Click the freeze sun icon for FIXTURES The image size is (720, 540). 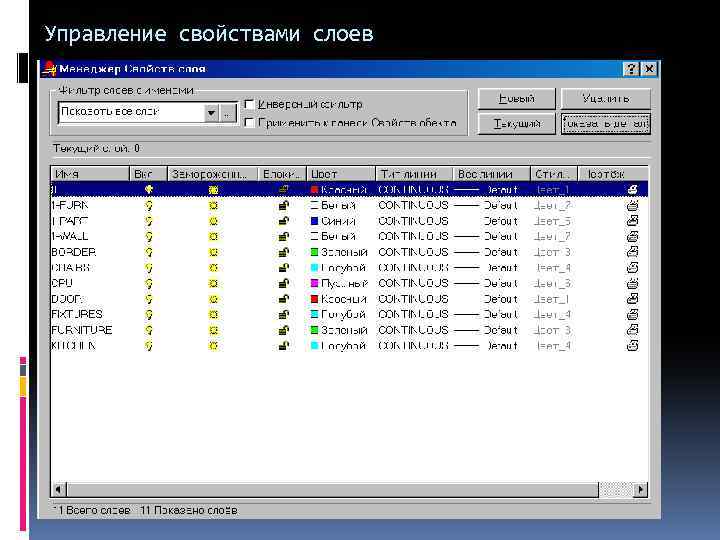click(213, 315)
